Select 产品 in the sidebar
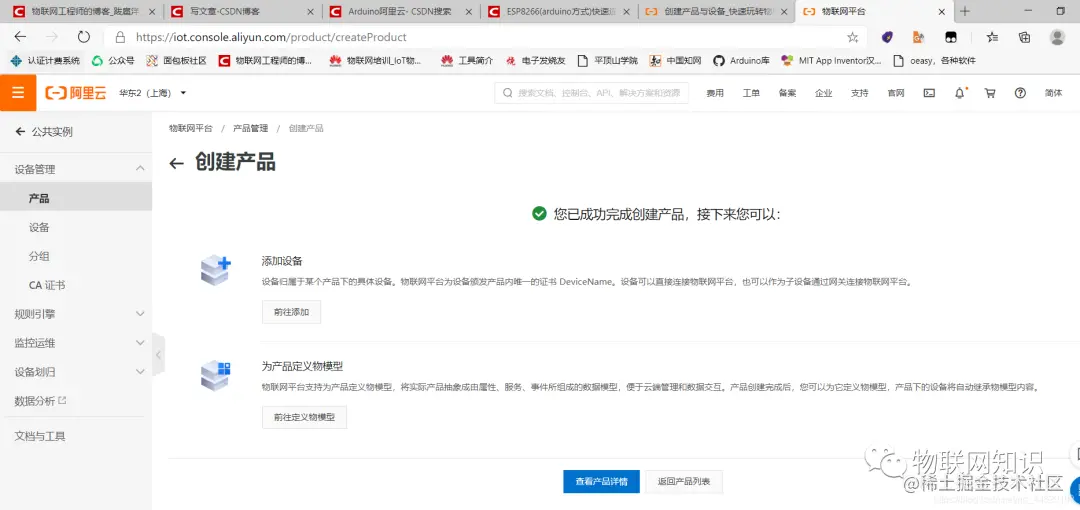1080x510 pixels. coord(76,198)
